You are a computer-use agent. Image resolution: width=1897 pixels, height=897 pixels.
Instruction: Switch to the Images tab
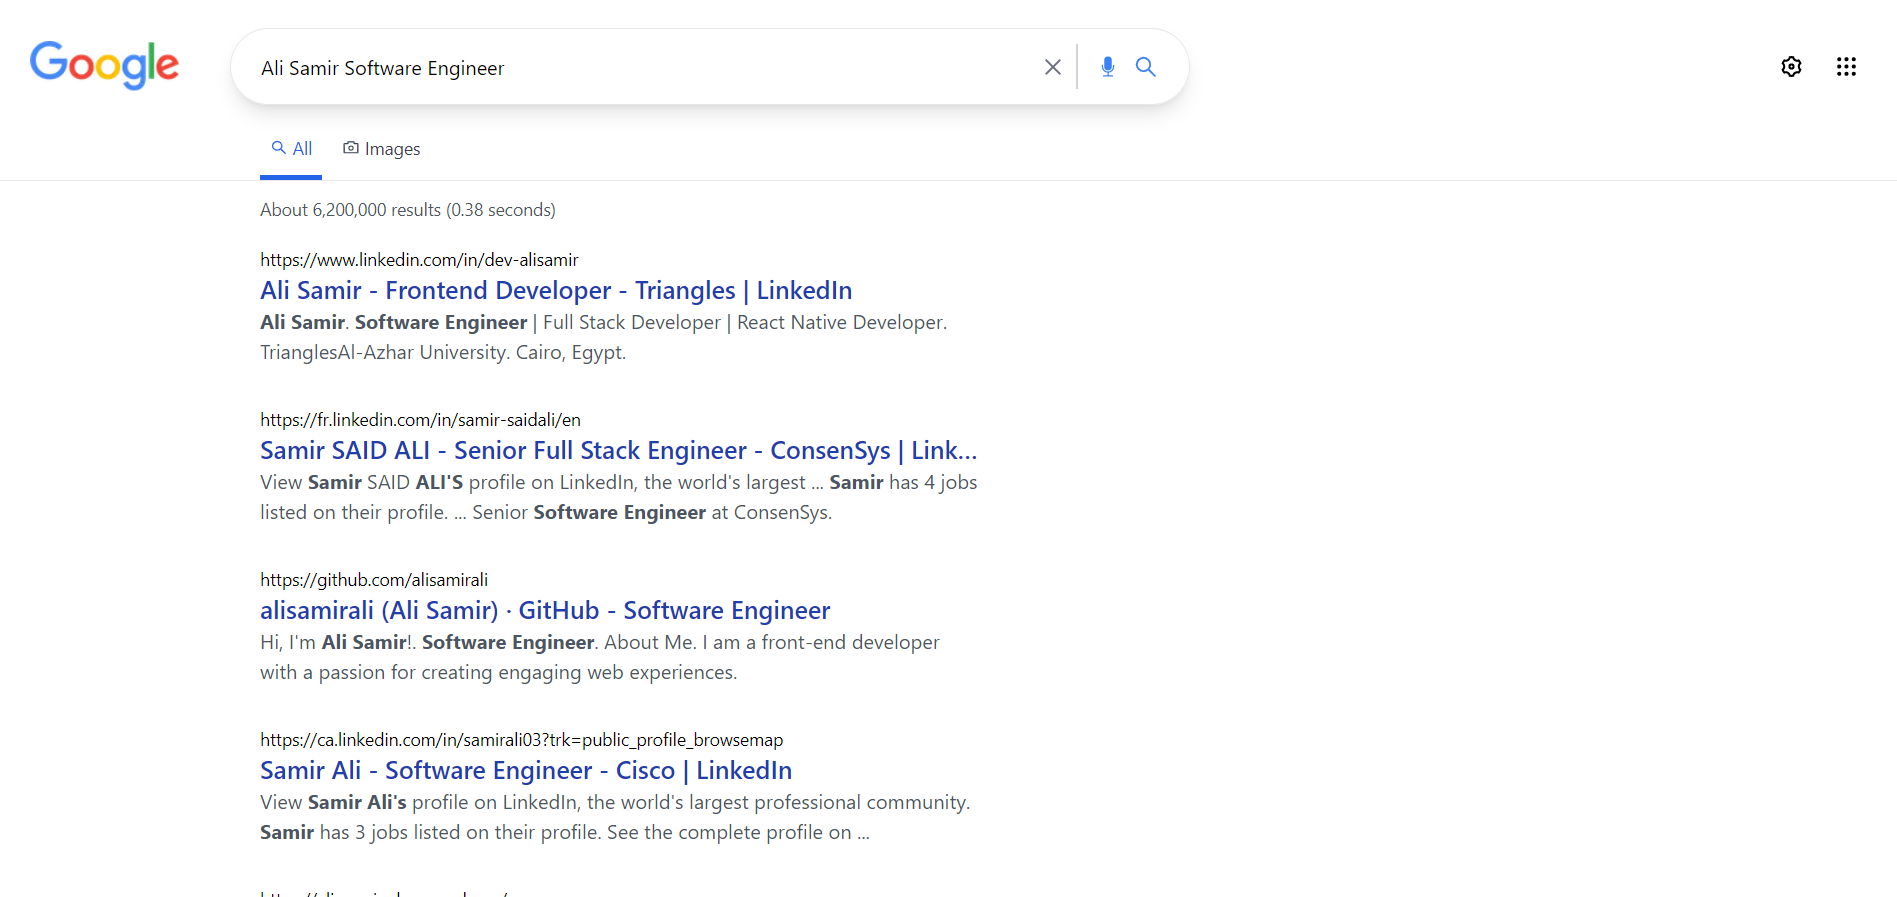click(381, 149)
